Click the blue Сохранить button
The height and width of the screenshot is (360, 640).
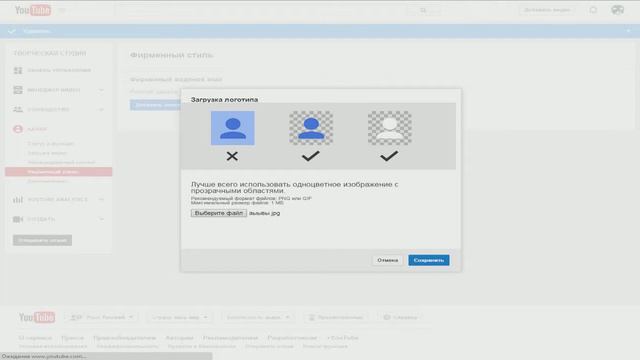tap(429, 260)
